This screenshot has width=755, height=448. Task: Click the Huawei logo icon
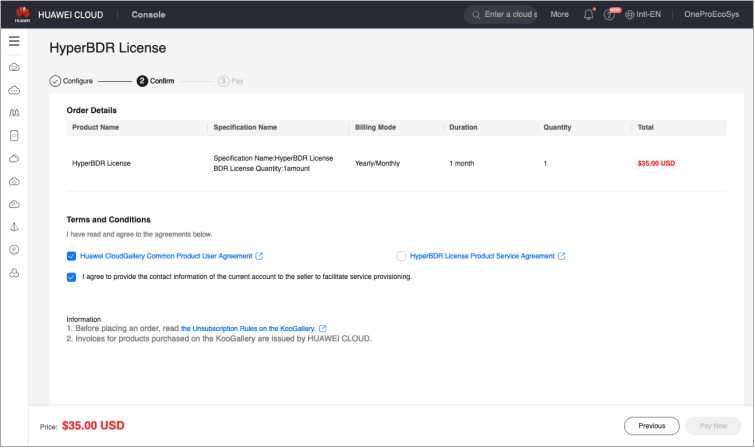pyautogui.click(x=22, y=14)
